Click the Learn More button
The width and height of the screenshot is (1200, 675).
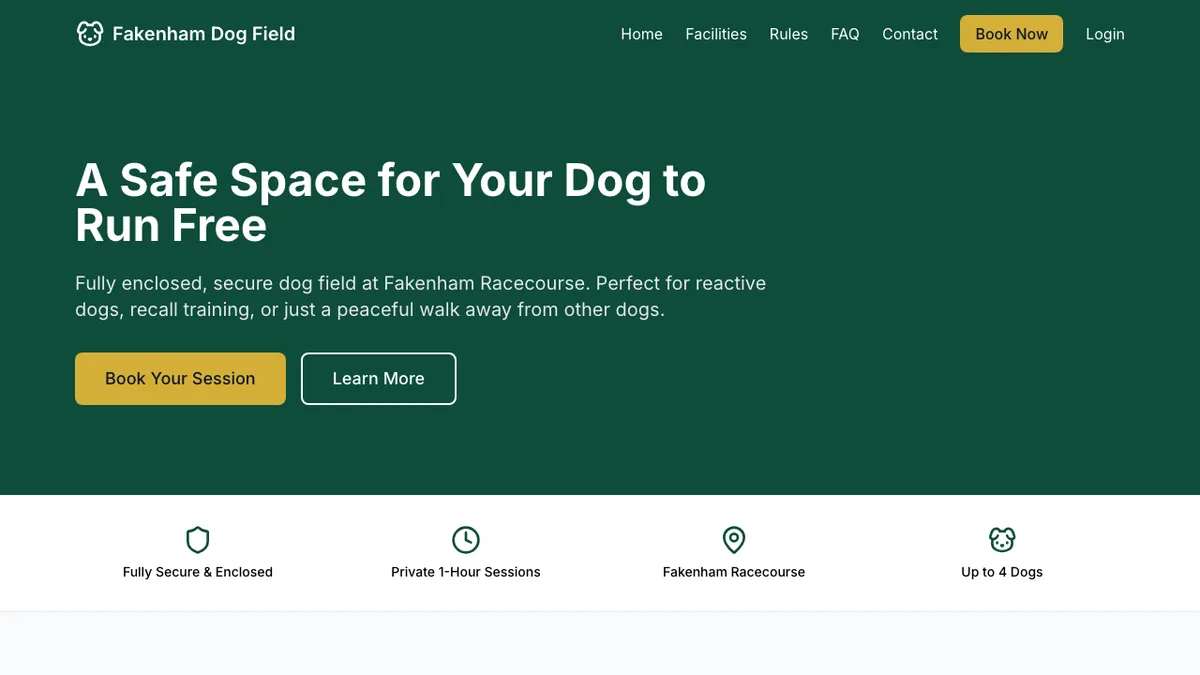tap(378, 378)
